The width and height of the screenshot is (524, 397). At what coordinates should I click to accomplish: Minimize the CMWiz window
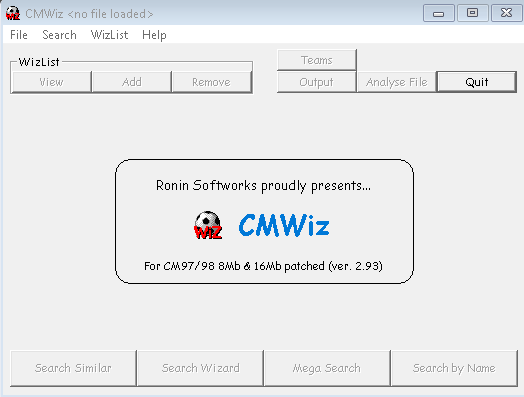click(438, 13)
